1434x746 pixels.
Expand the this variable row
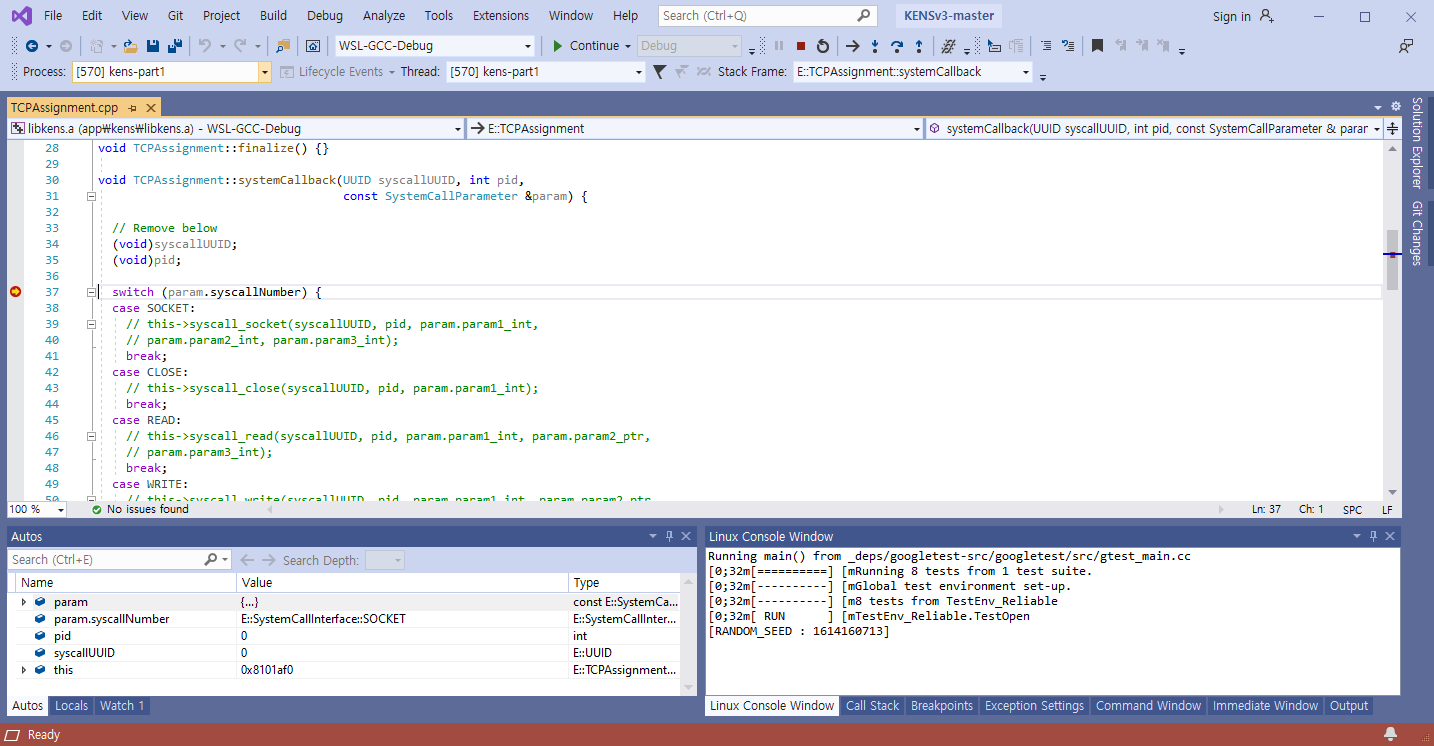coord(24,670)
